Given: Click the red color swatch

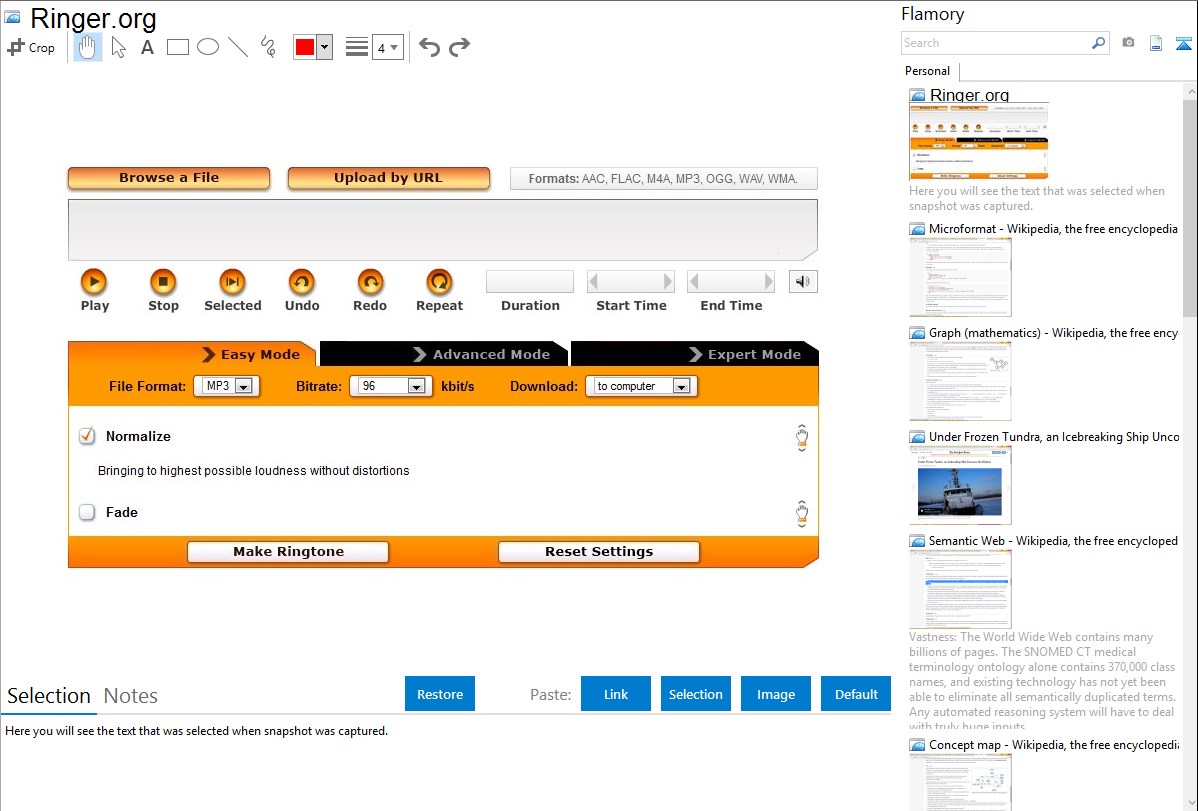Looking at the screenshot, I should pyautogui.click(x=305, y=47).
